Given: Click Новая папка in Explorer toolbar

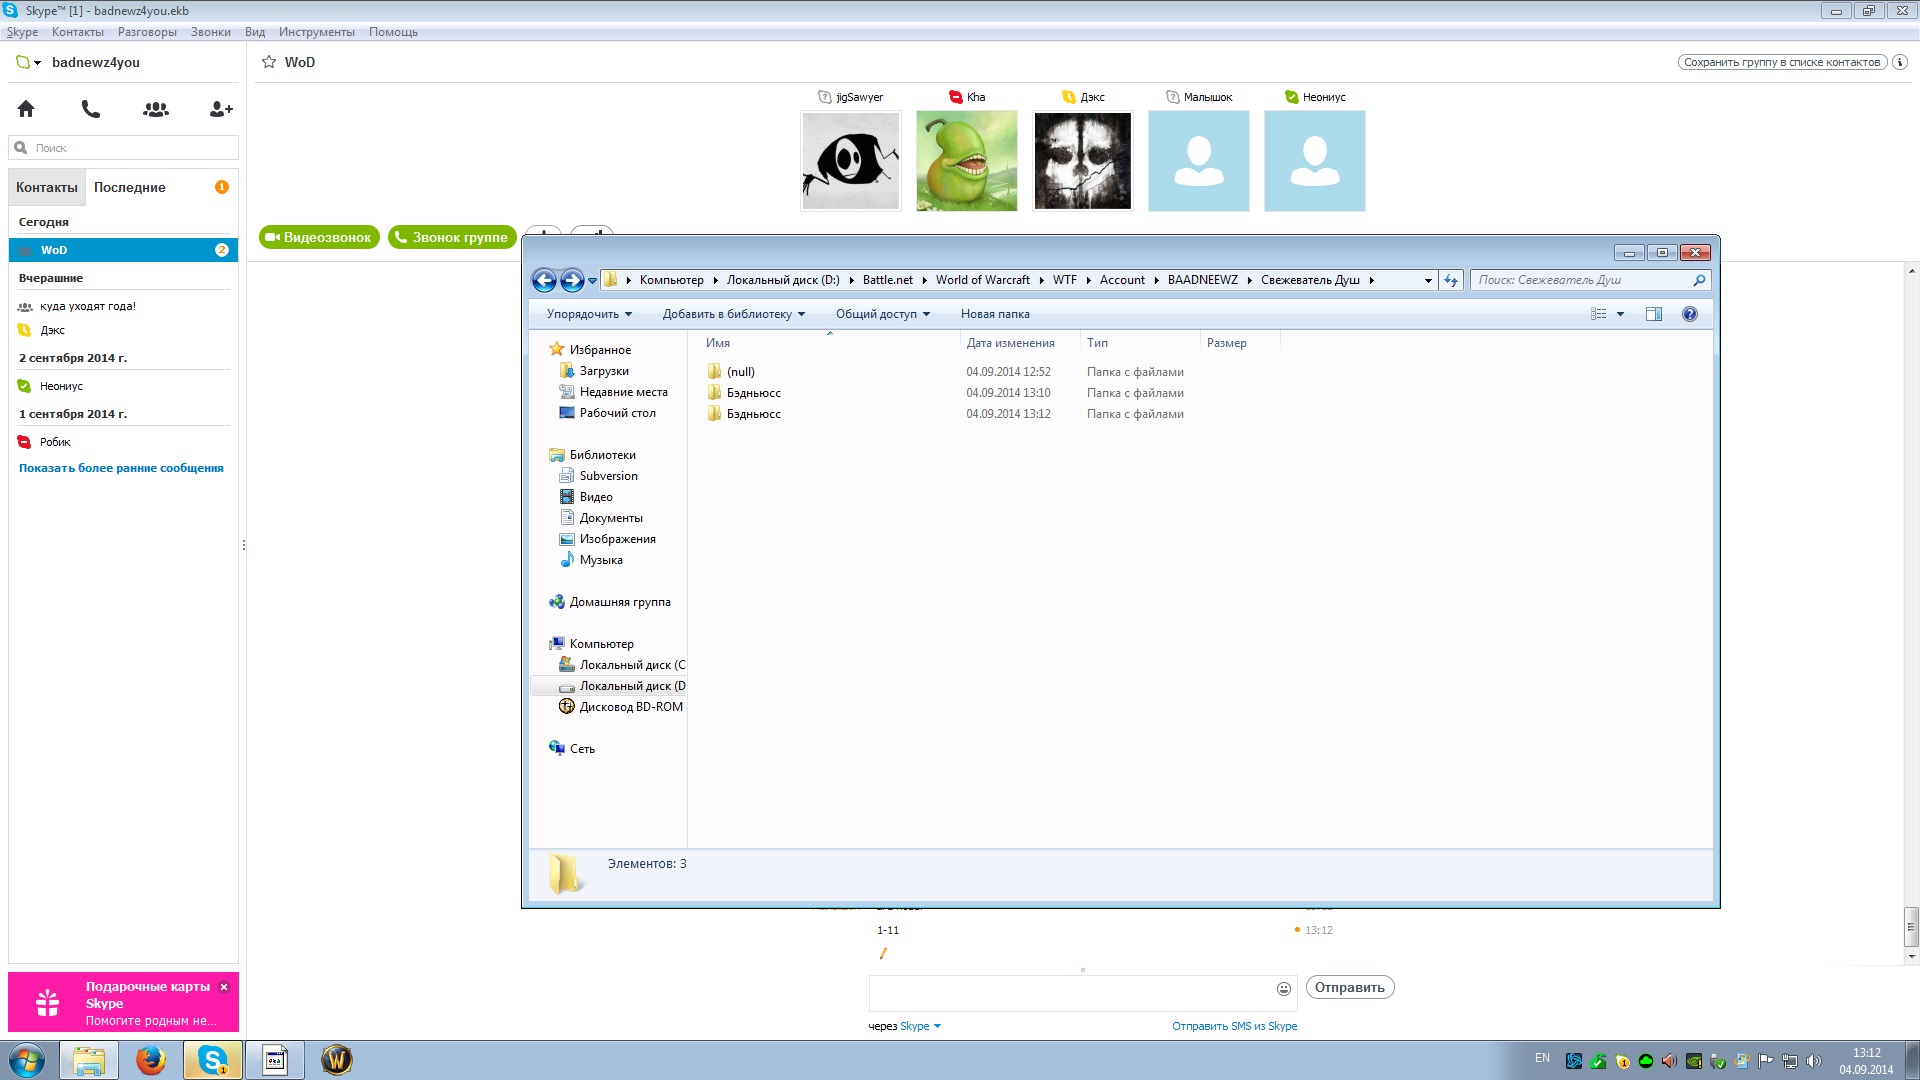Looking at the screenshot, I should pos(995,314).
